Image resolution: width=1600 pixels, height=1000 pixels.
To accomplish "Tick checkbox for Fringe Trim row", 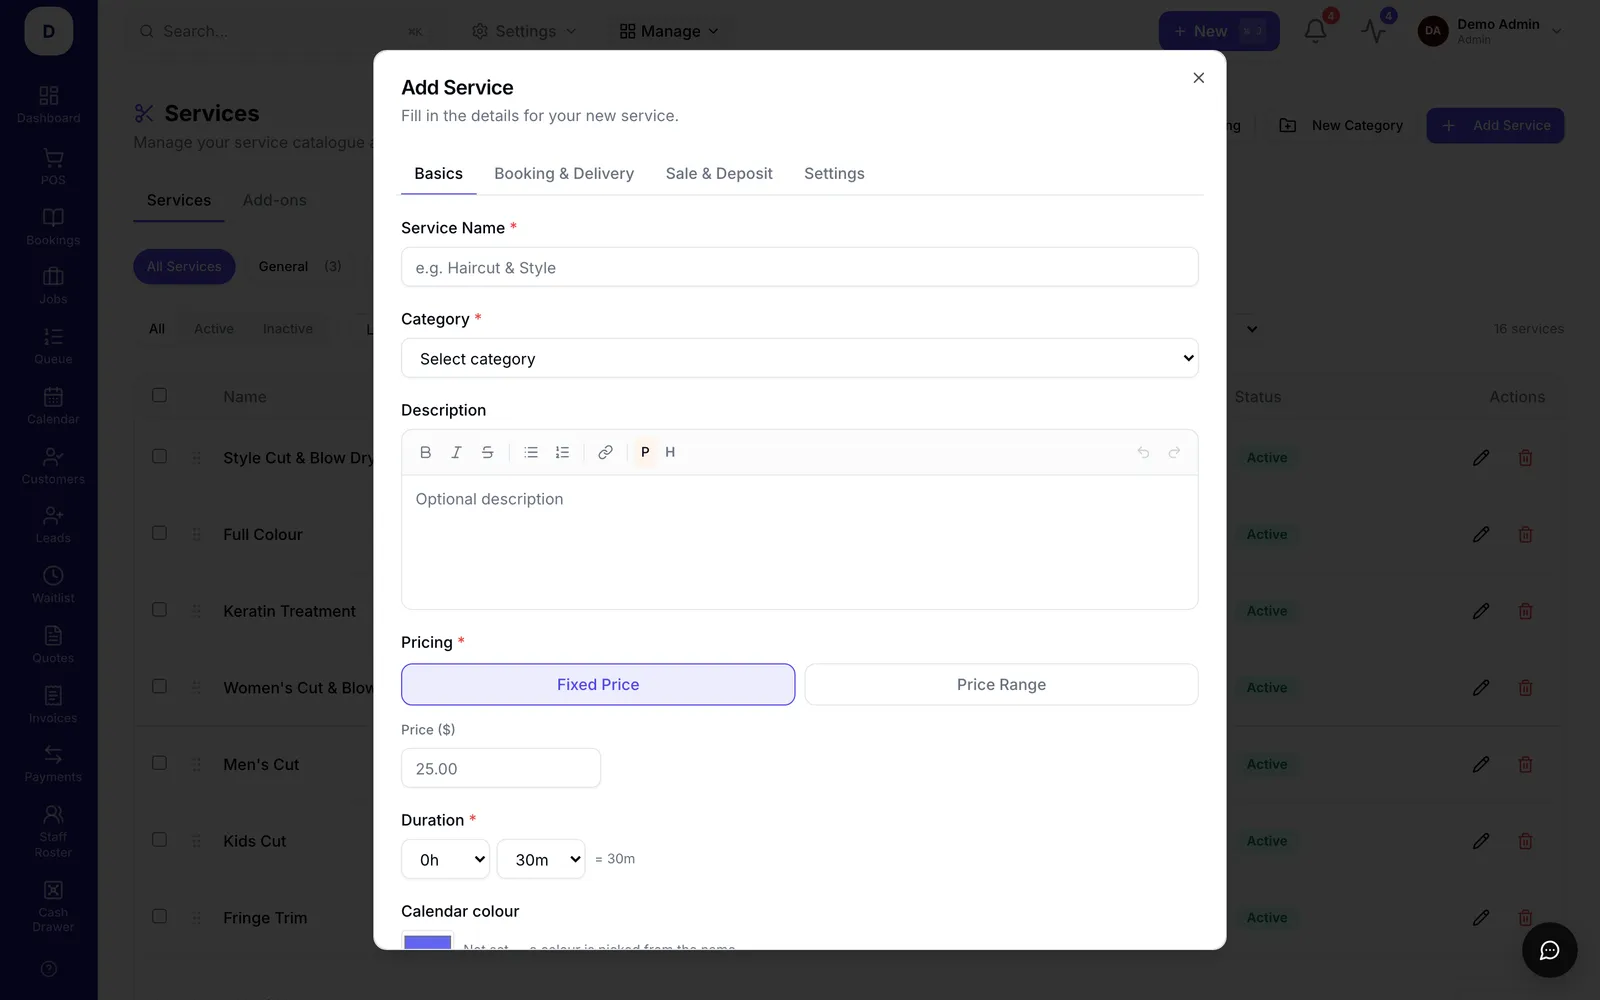I will 159,916.
